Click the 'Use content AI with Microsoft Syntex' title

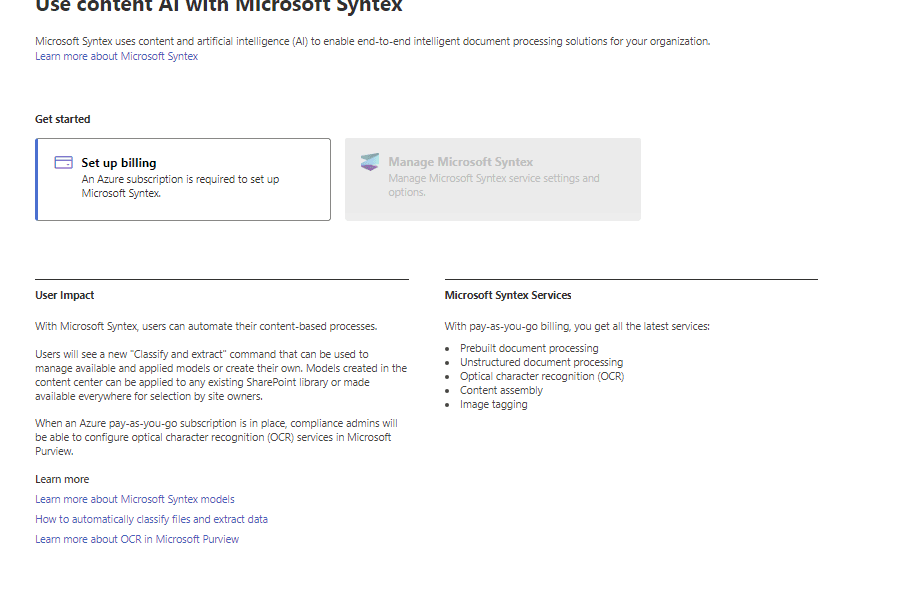point(219,7)
